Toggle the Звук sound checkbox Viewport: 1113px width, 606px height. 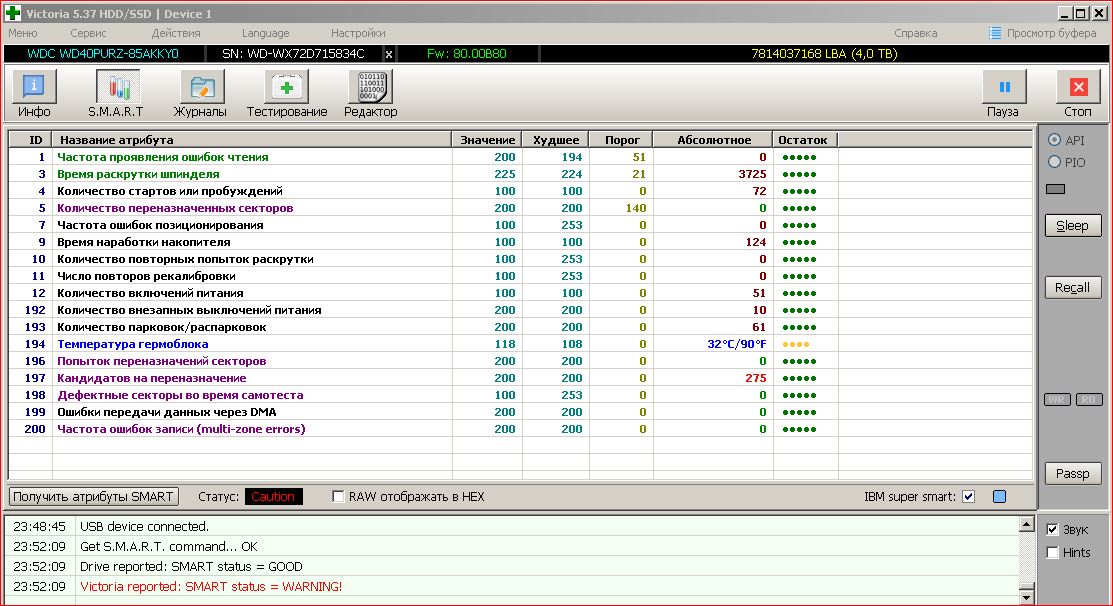coord(1053,529)
